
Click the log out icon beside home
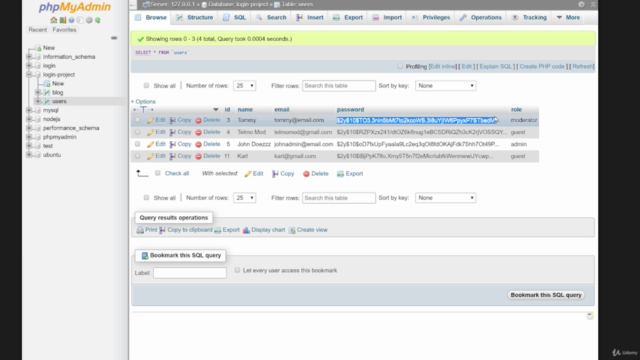[x=63, y=20]
